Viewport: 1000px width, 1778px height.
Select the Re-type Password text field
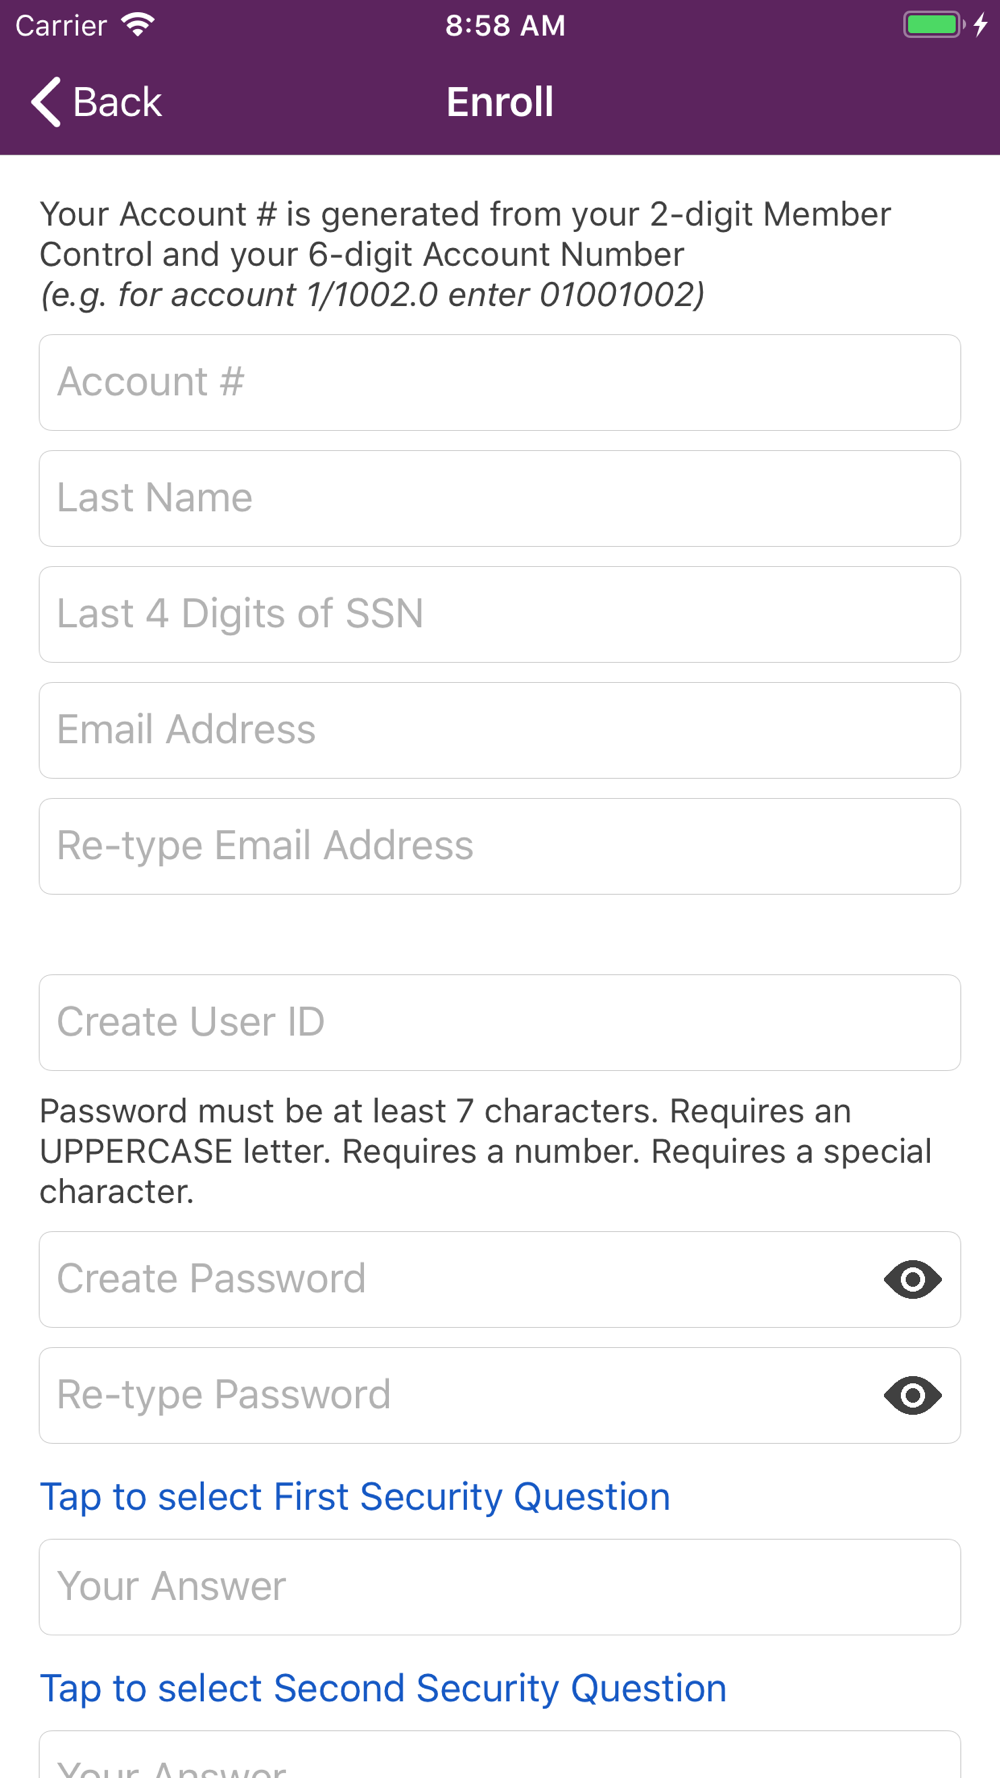[460, 1396]
